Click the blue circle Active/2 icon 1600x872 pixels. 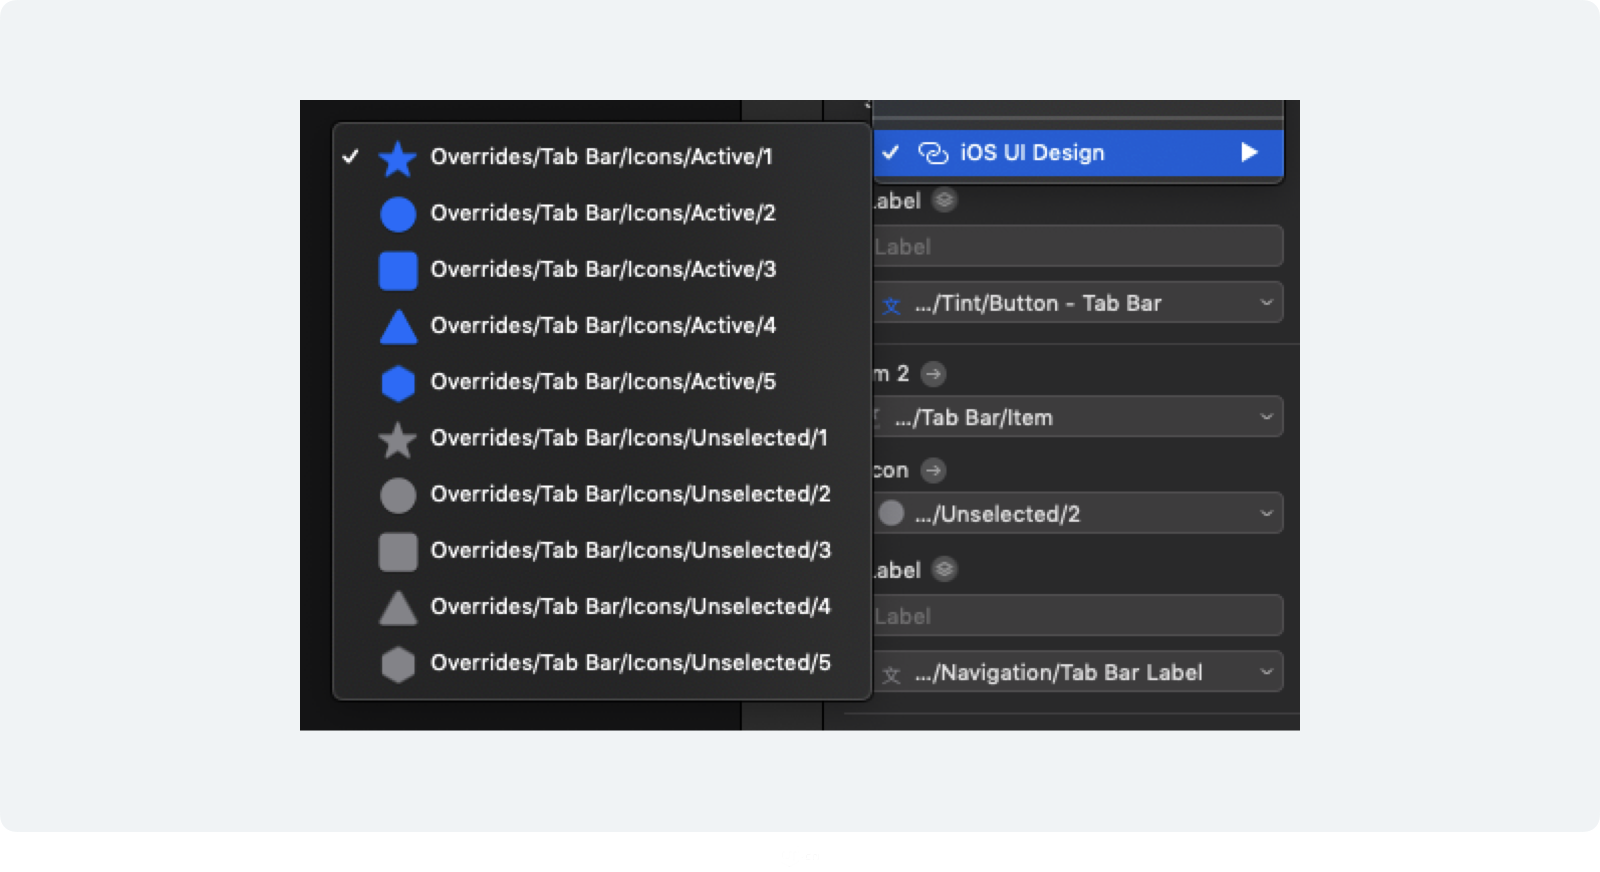[397, 214]
